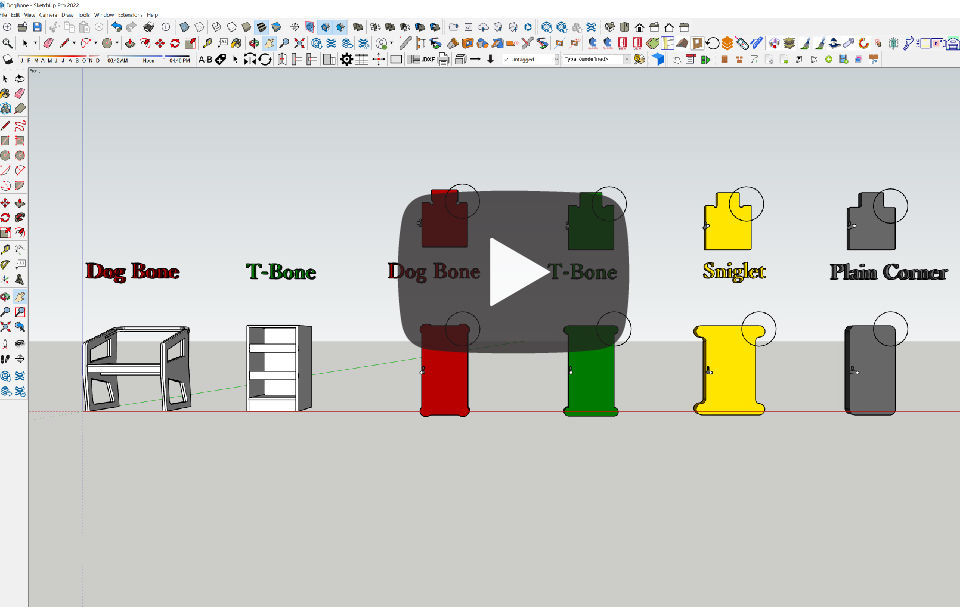
Task: Adjust the shadow time of day slider
Action: pyautogui.click(x=148, y=59)
